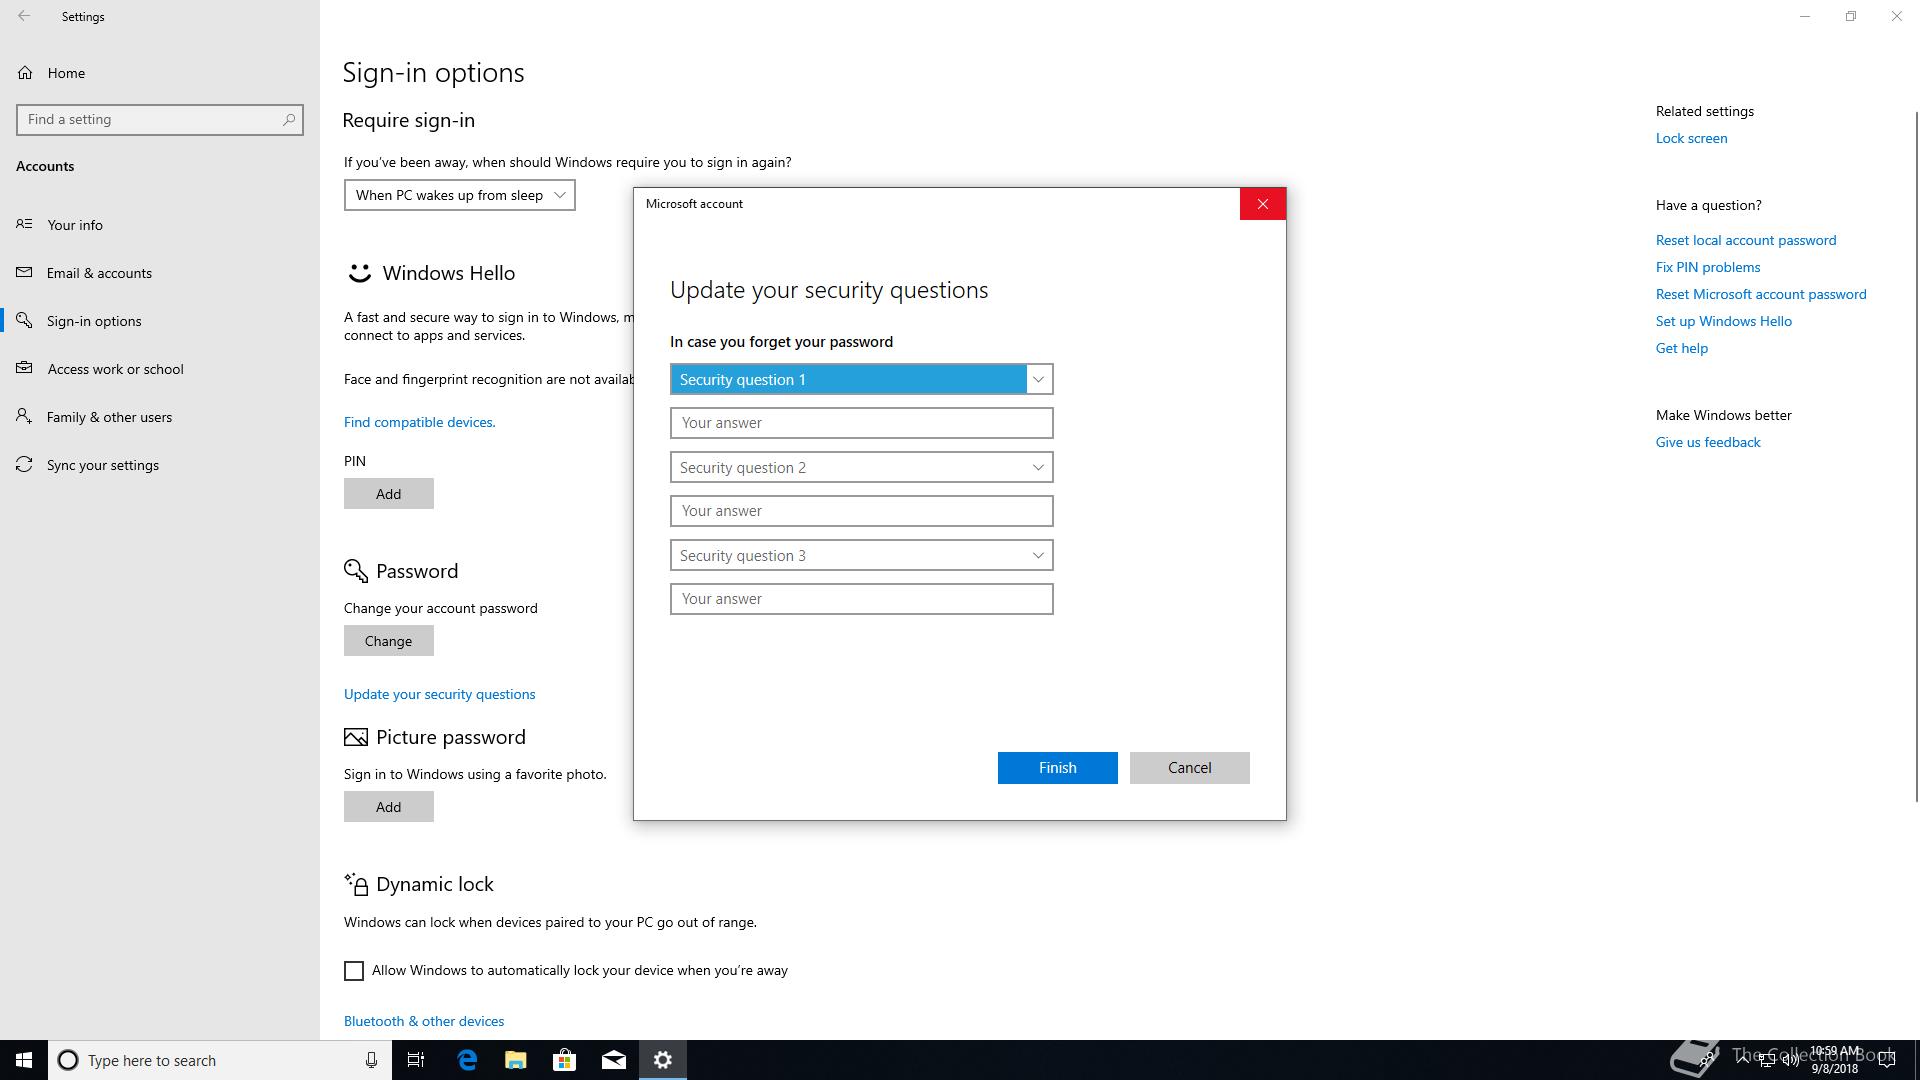Close the Microsoft account dialog

point(1263,204)
